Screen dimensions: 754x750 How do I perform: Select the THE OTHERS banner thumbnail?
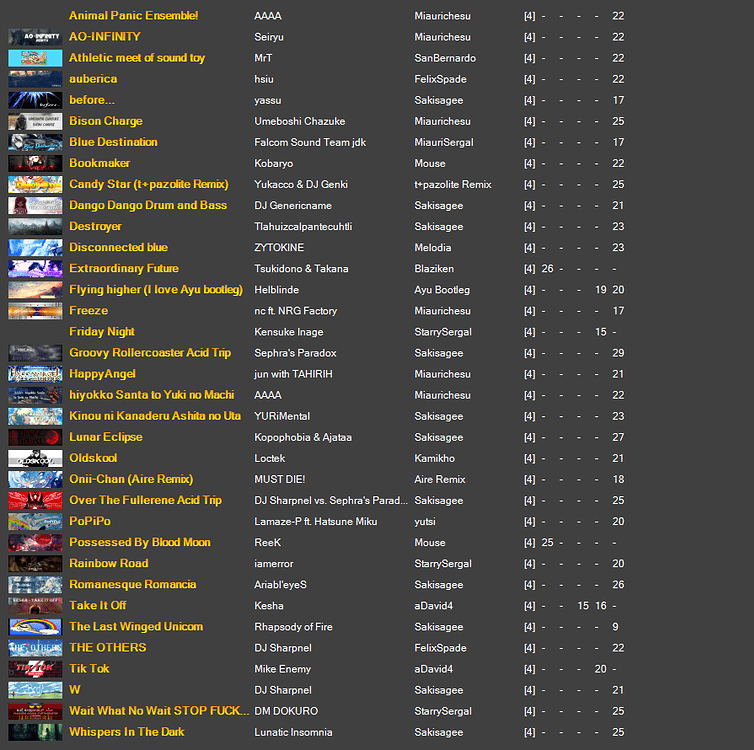click(x=35, y=648)
